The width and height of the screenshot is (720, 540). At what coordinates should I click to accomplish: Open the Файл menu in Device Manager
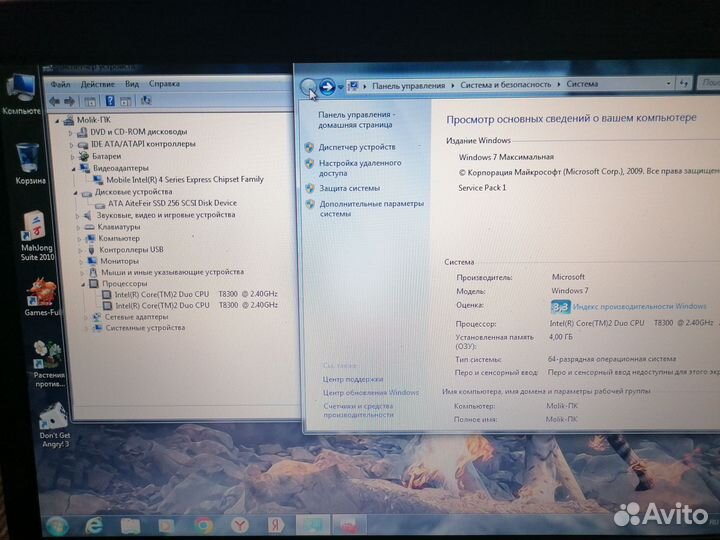(60, 84)
